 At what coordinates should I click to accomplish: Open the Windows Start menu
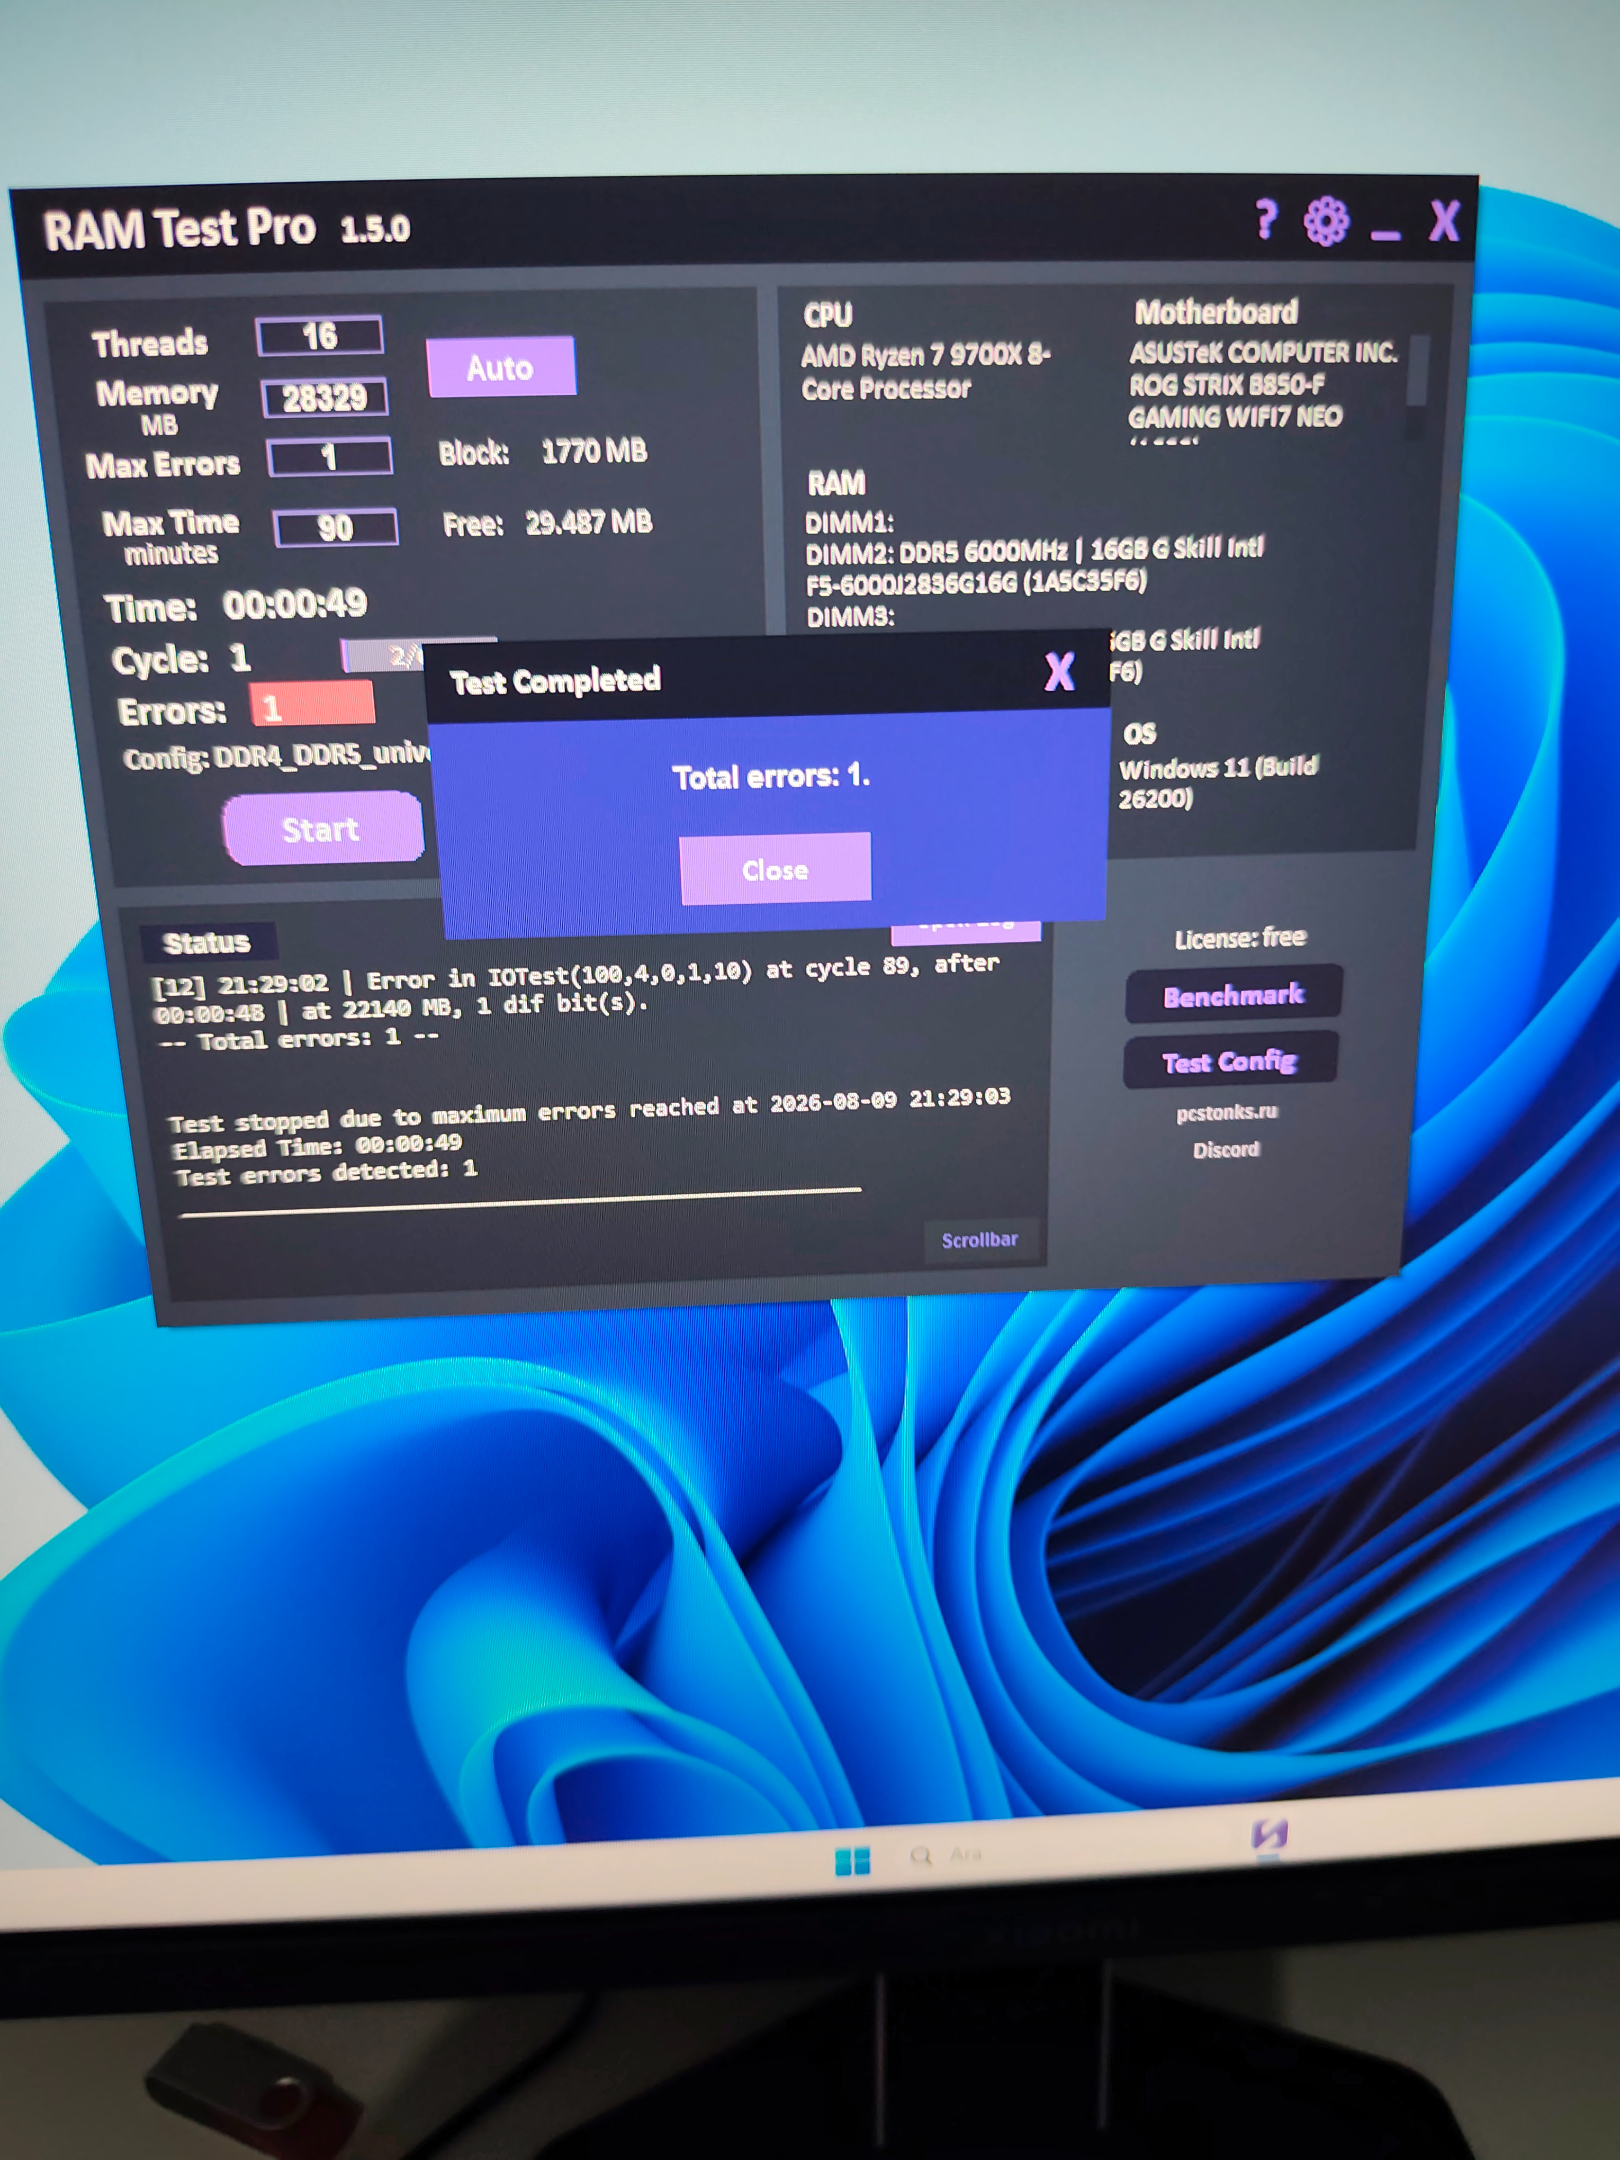(852, 1861)
